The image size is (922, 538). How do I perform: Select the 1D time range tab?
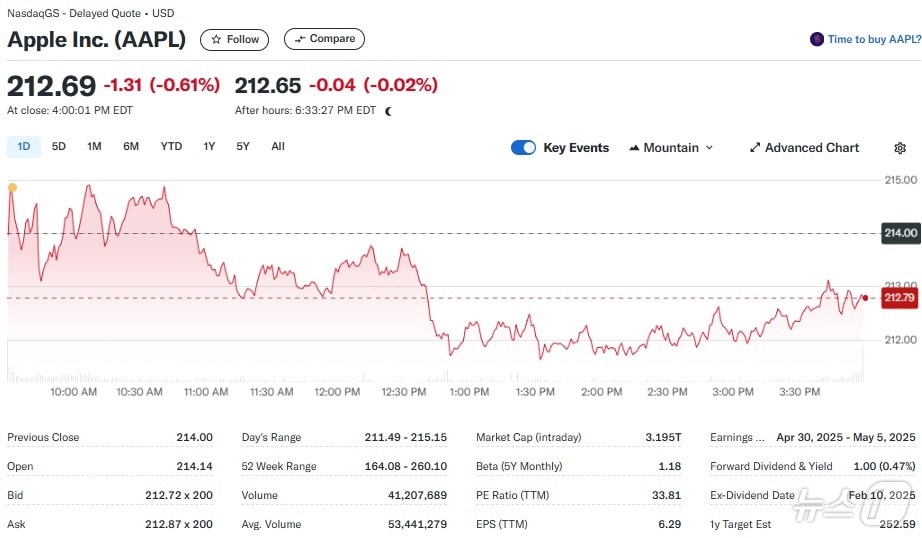[x=24, y=146]
